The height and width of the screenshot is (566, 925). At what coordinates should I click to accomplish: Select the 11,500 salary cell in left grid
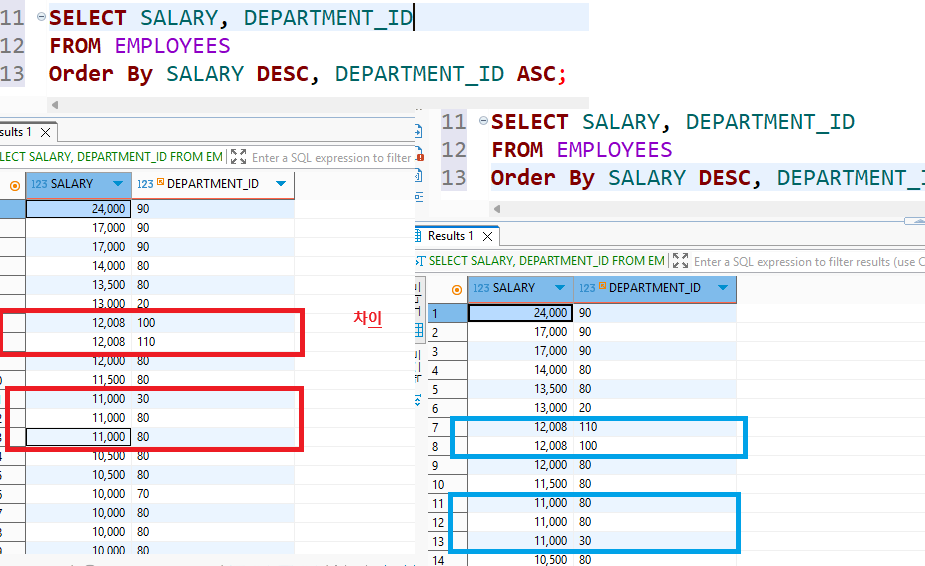click(x=78, y=379)
